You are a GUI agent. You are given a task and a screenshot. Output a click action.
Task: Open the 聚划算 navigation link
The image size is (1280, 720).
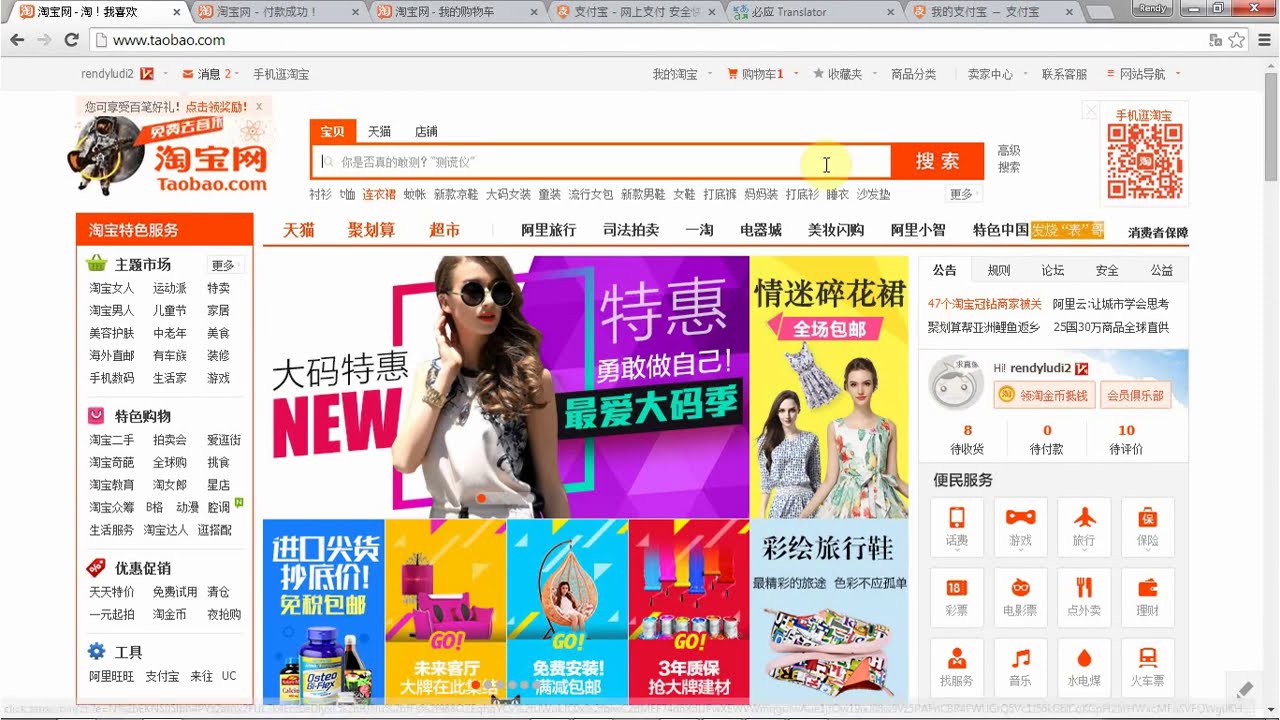tap(371, 230)
